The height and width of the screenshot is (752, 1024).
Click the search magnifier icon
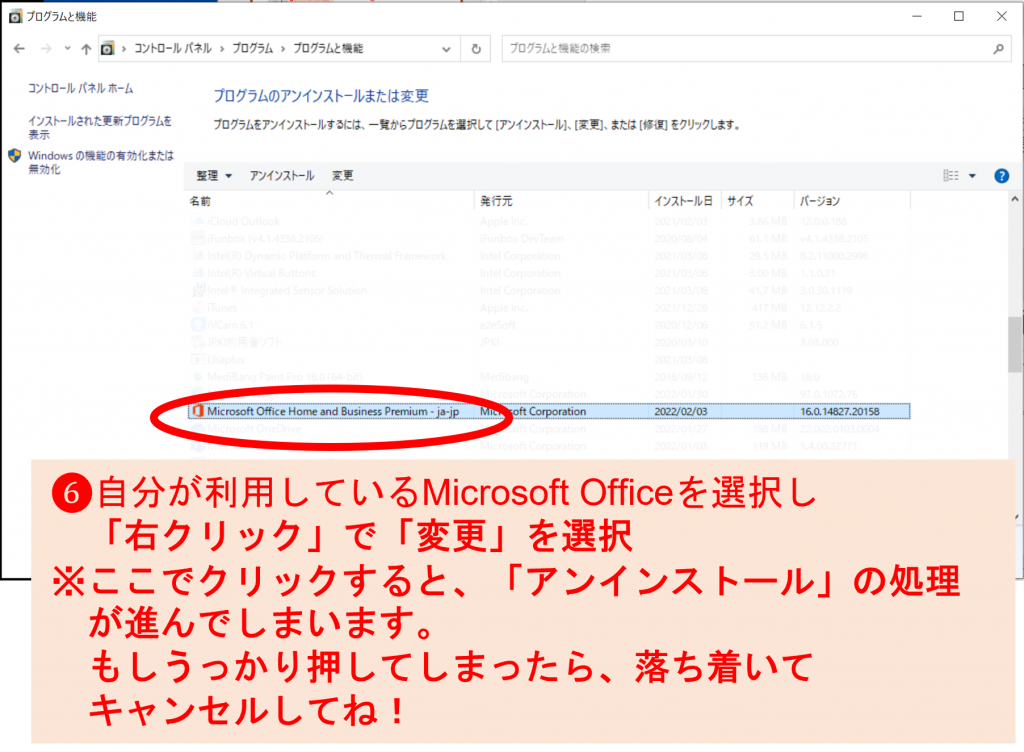(998, 48)
